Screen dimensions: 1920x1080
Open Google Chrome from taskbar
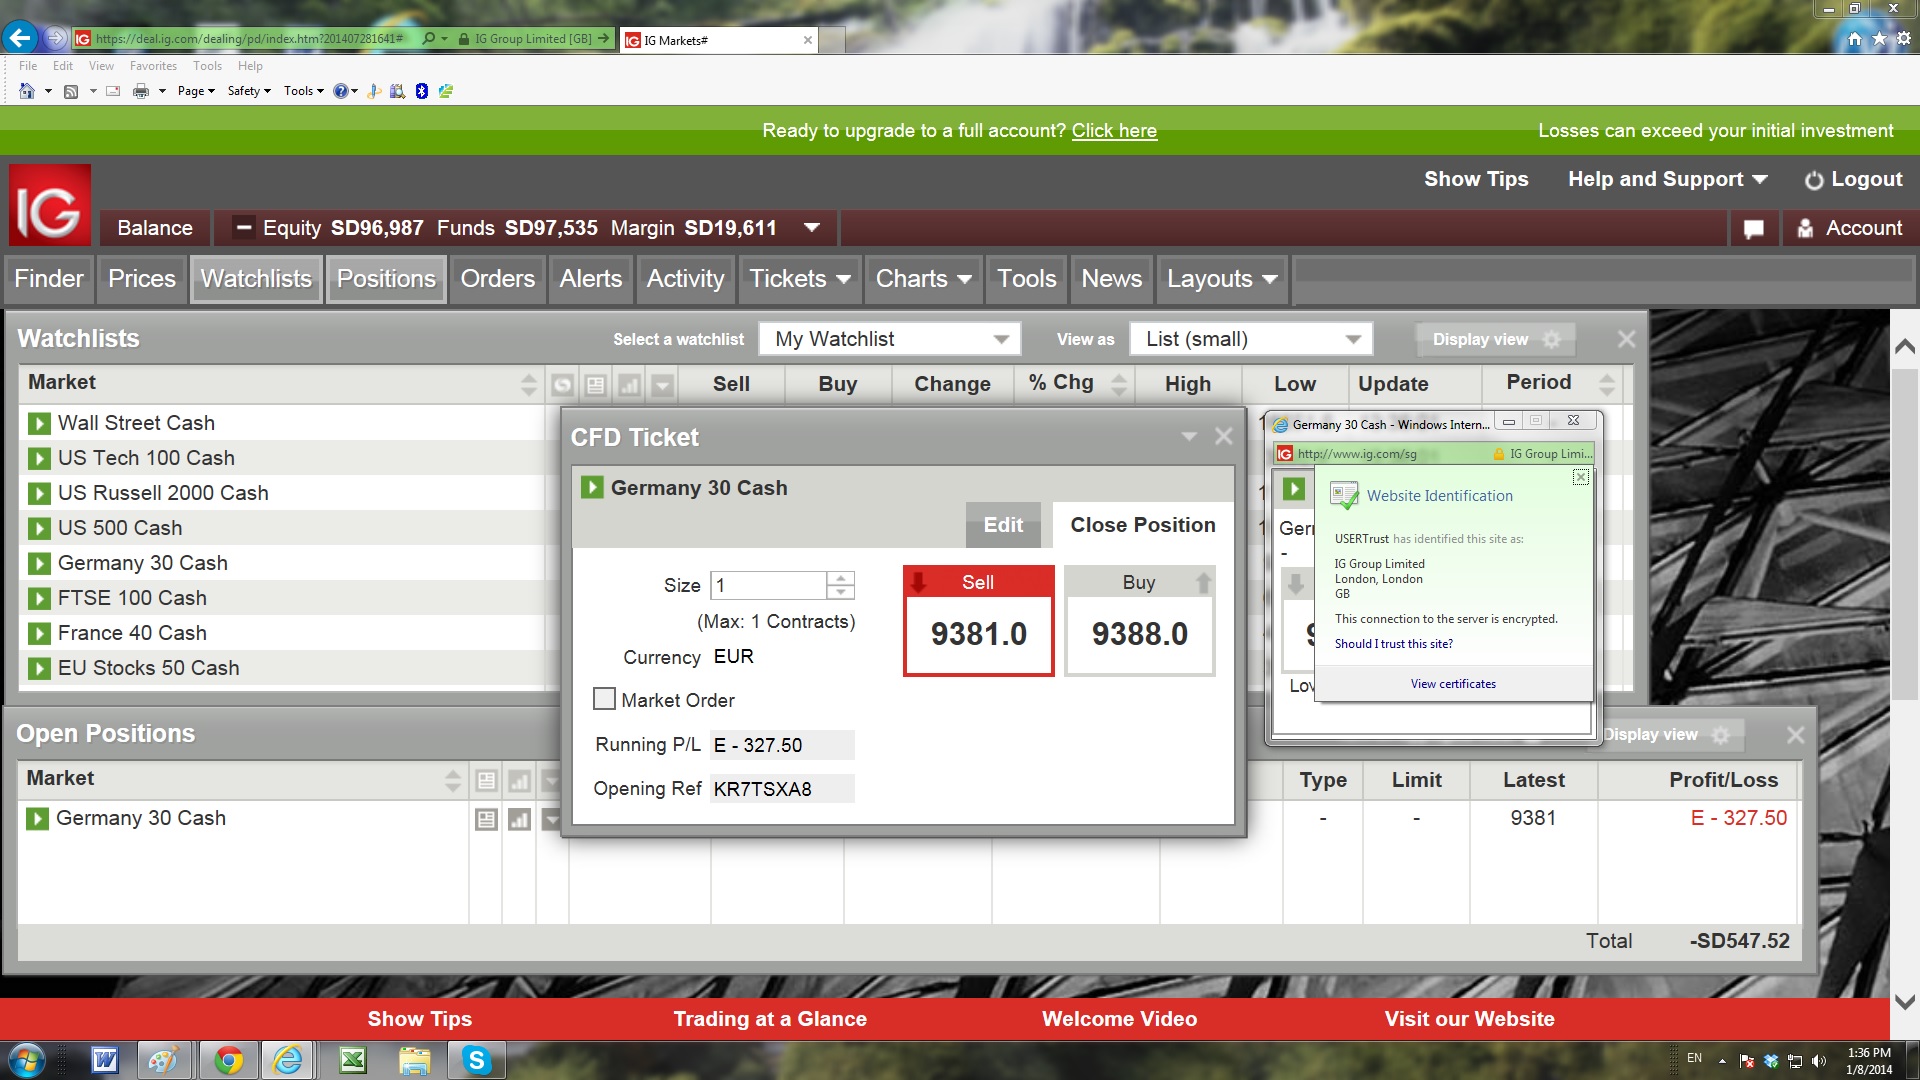(229, 1060)
